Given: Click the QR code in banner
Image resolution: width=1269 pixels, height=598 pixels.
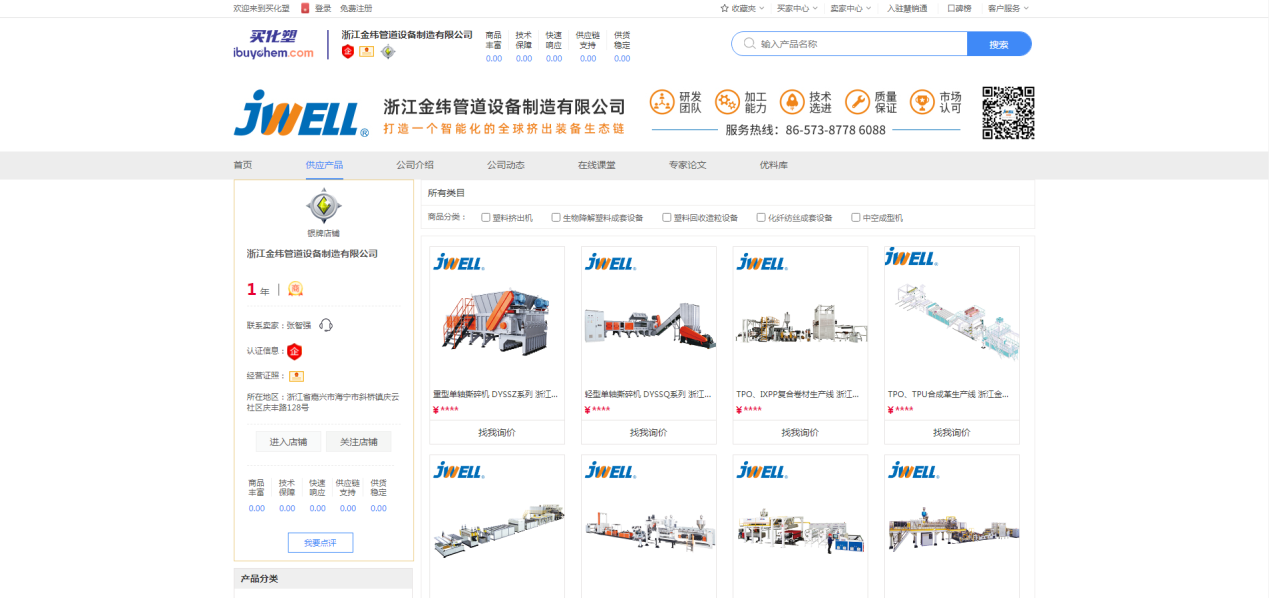Looking at the screenshot, I should click(x=1008, y=112).
